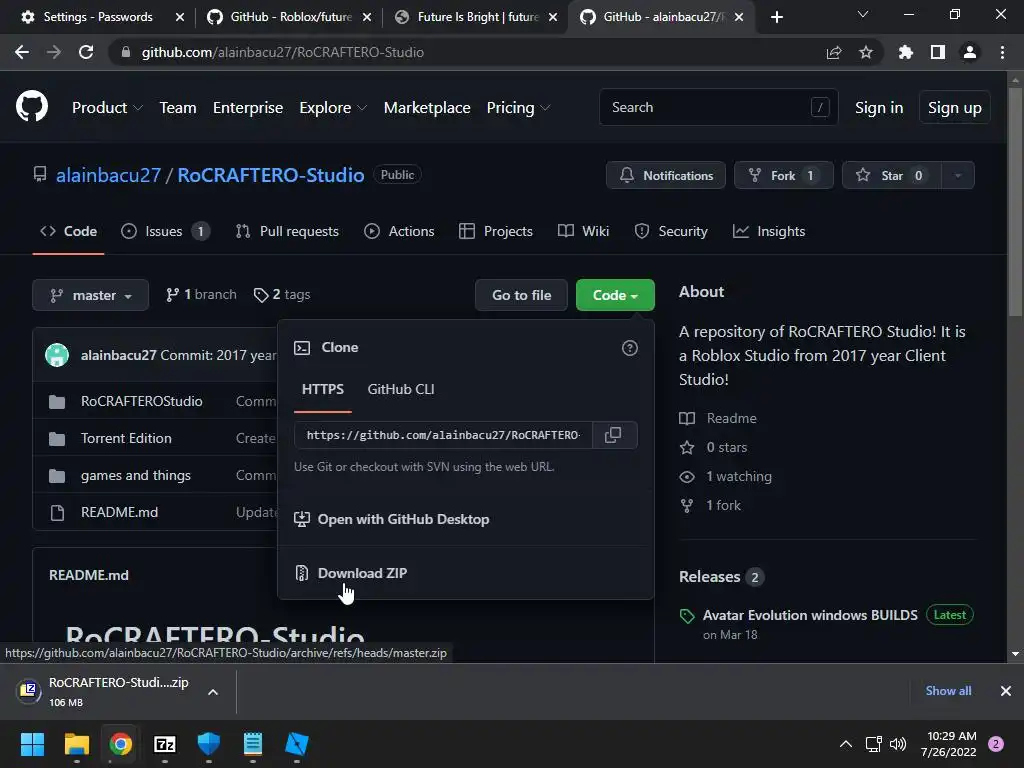Open the Security tab
This screenshot has height=768, width=1024.
tap(671, 231)
